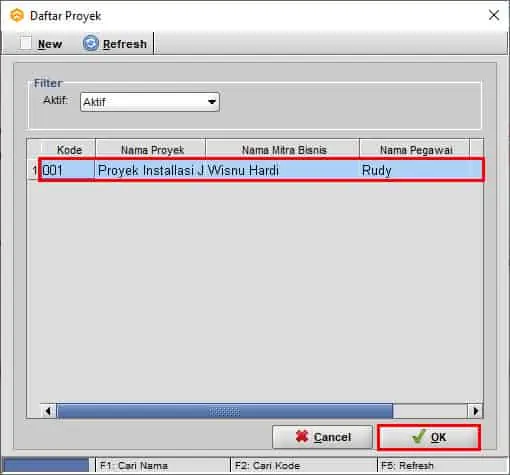Click the Nama Mitra Bisnis column header
Viewport: 510px width, 475px height.
(283, 150)
